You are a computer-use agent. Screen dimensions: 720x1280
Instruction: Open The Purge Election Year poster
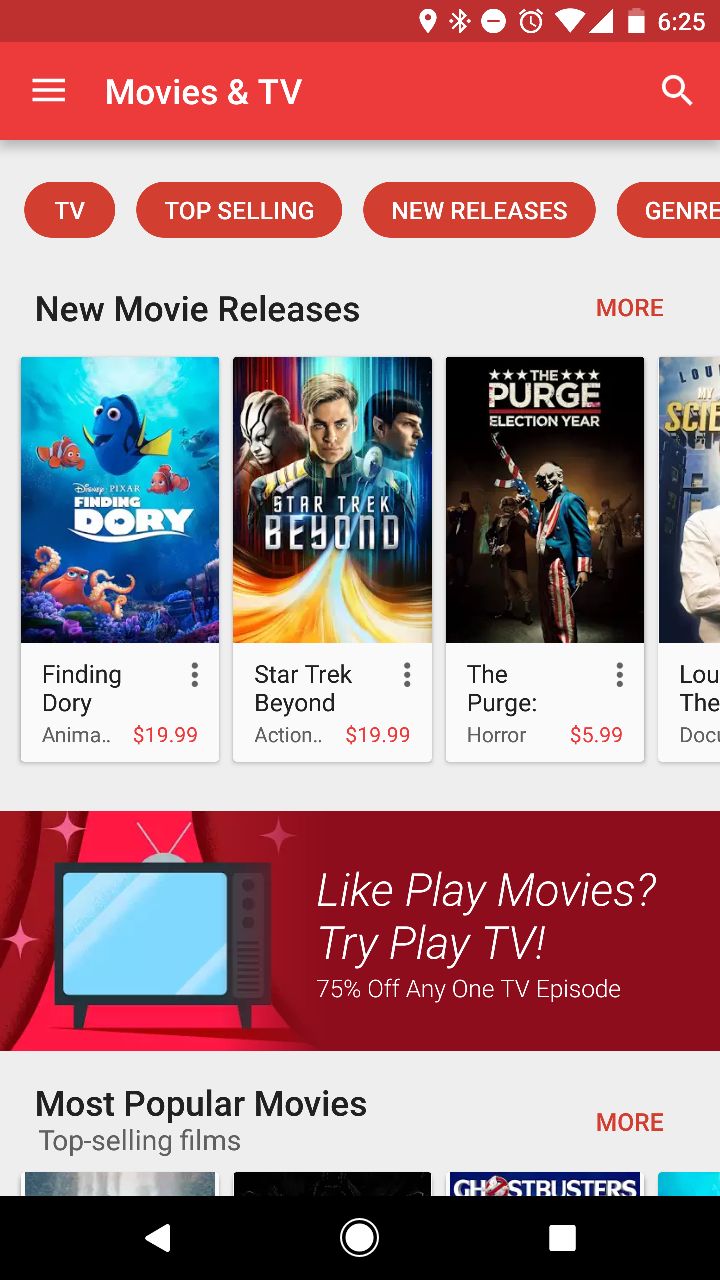coord(545,500)
